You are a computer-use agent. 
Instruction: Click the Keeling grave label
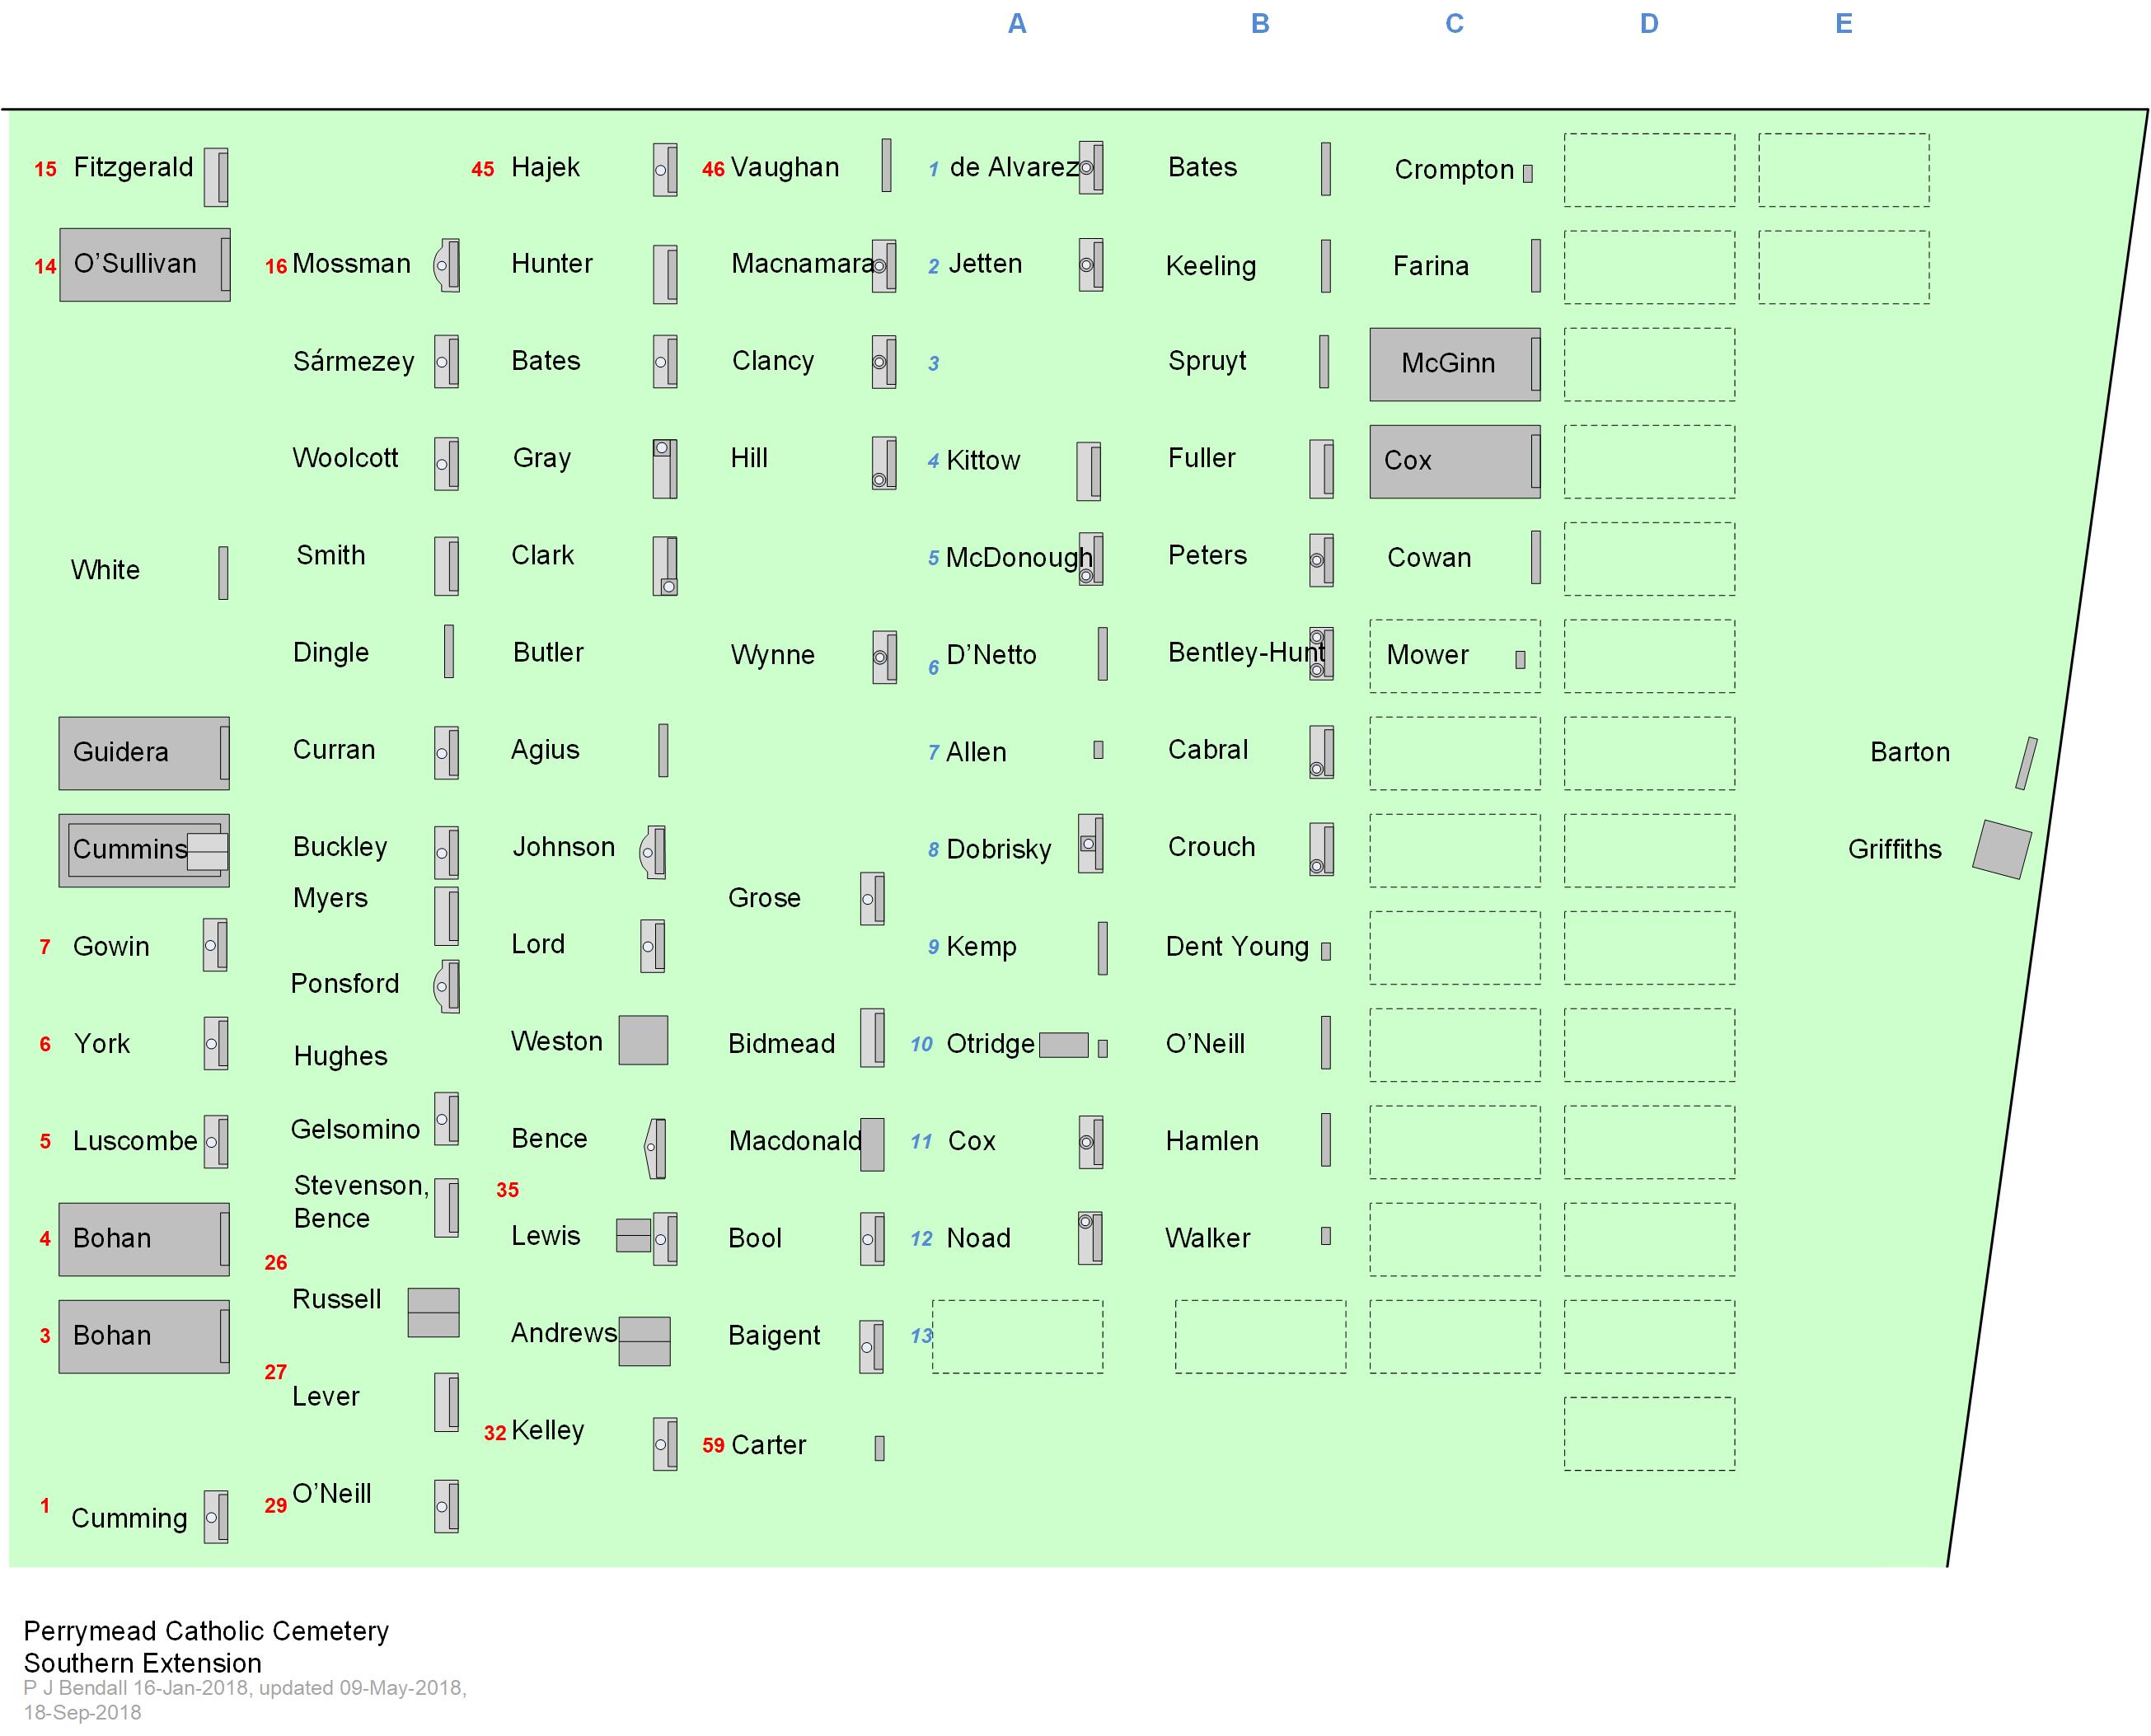tap(1211, 266)
